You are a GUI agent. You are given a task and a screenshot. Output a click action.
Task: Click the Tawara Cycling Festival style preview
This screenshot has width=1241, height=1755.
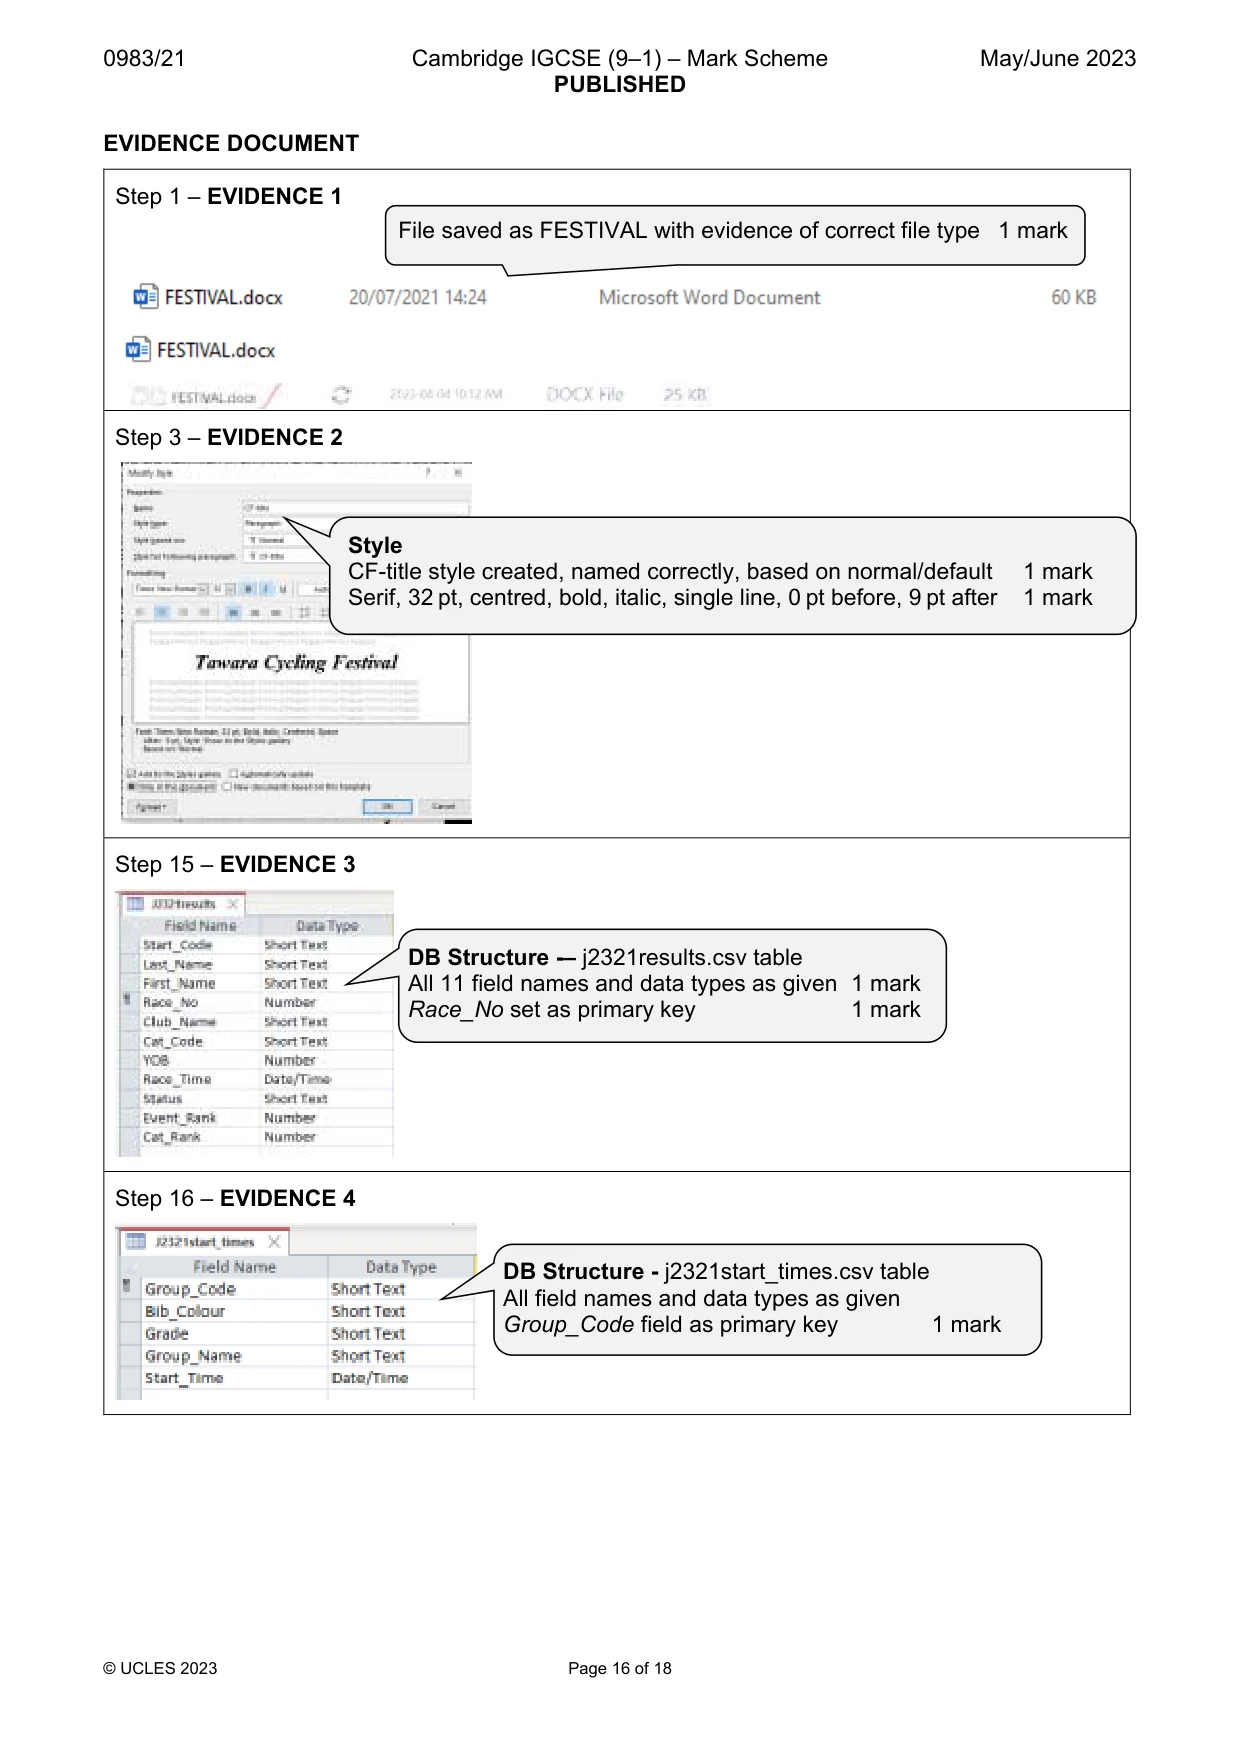296,662
